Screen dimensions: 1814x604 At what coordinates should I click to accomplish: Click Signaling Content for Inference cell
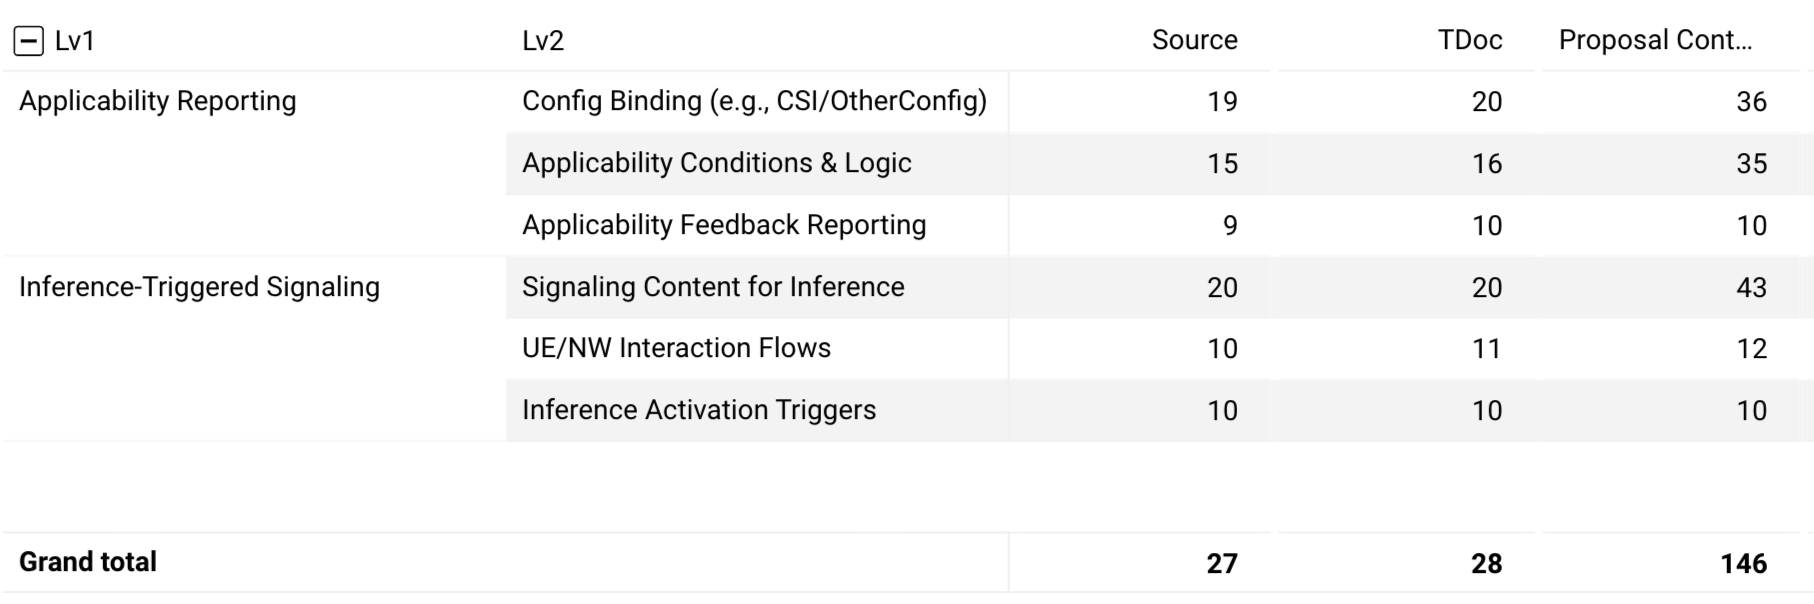tap(713, 287)
